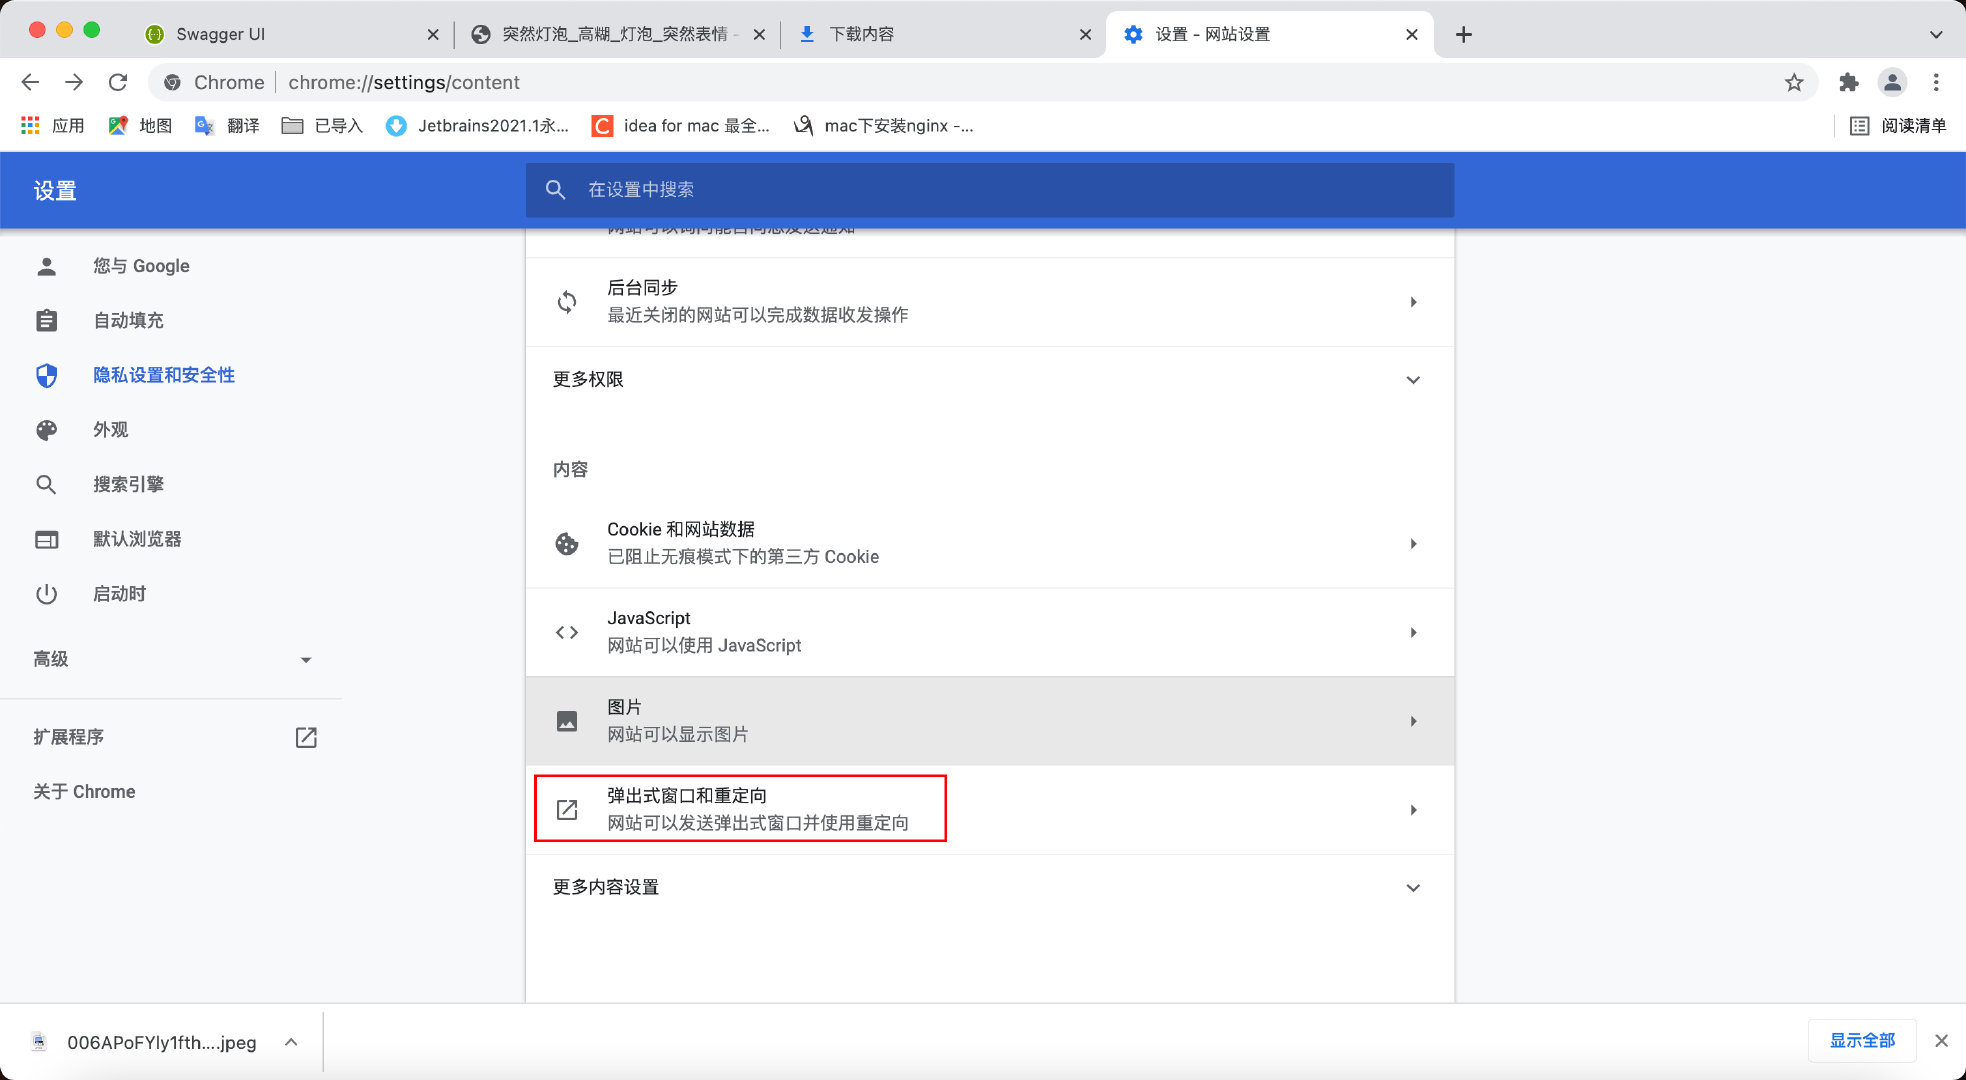Open the user profile avatar icon
This screenshot has height=1080, width=1966.
[x=1892, y=82]
